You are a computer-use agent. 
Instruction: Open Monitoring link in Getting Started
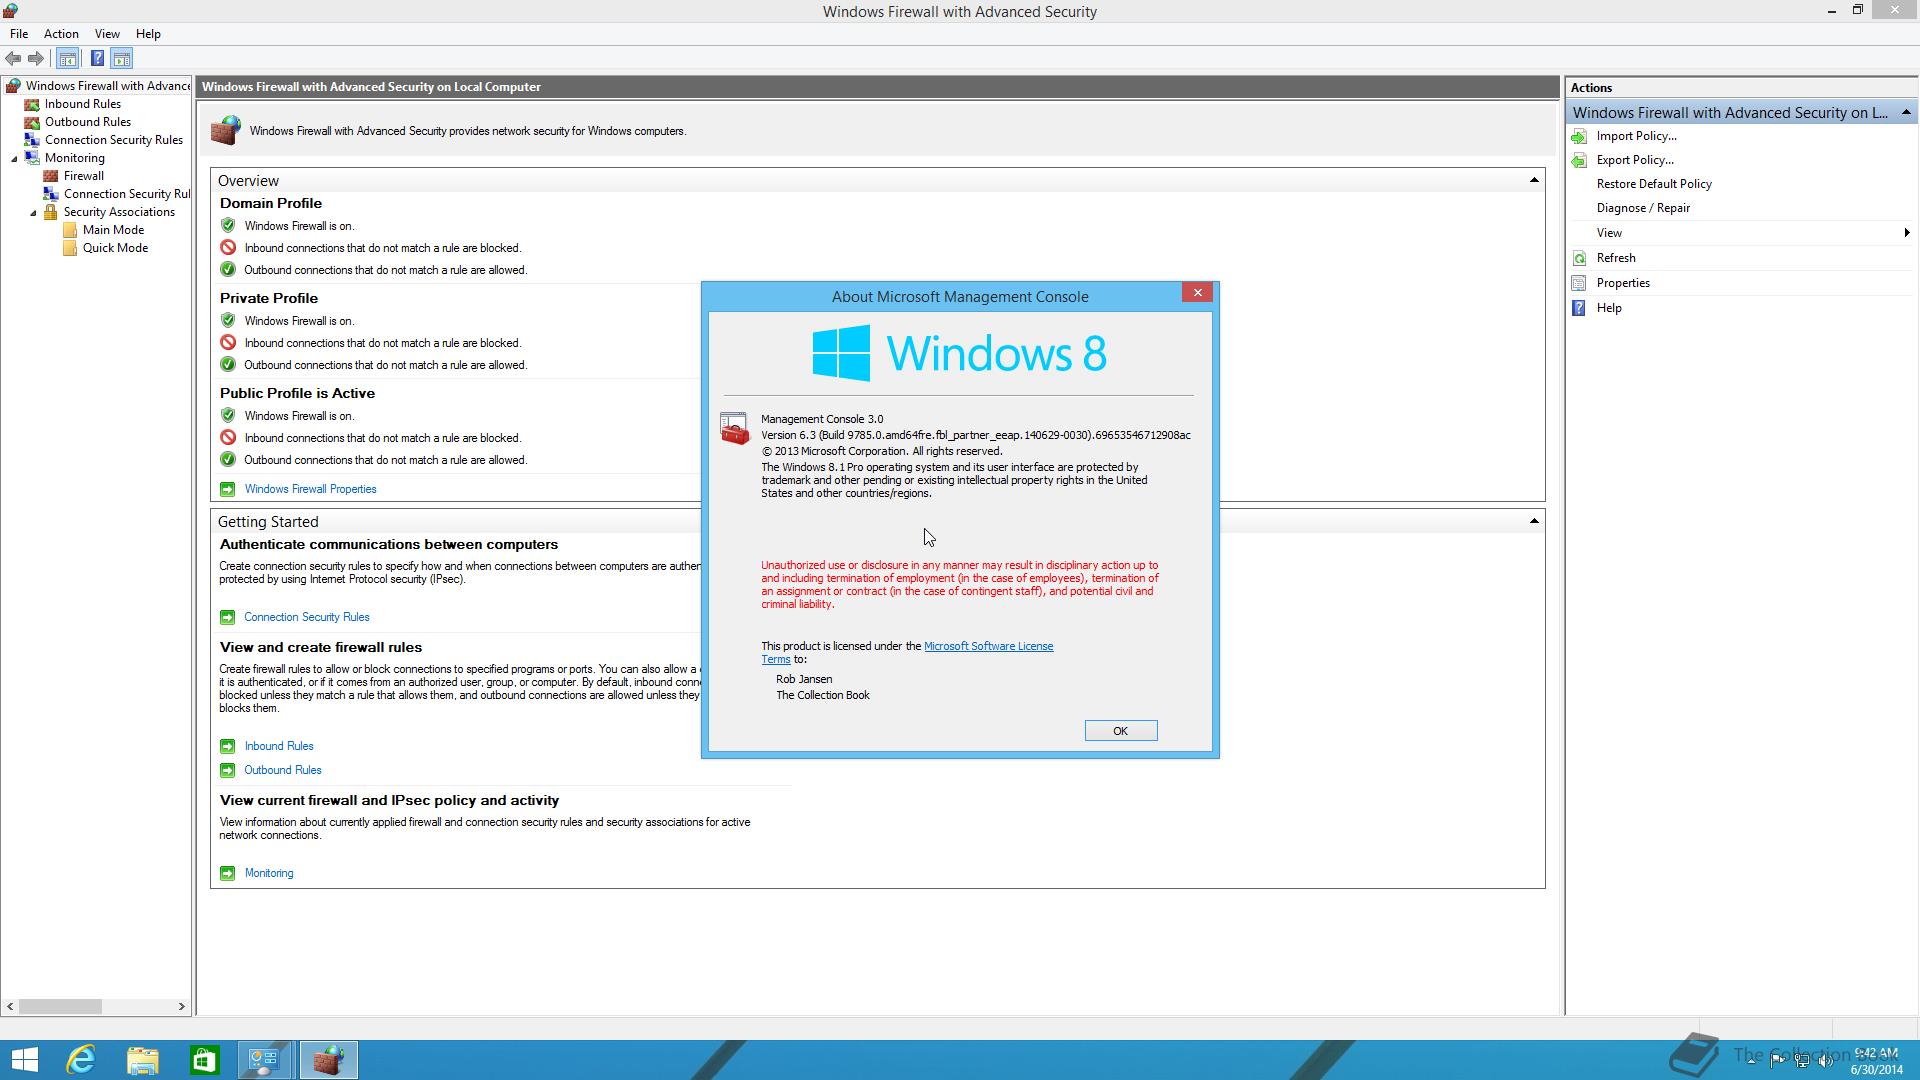coord(269,873)
